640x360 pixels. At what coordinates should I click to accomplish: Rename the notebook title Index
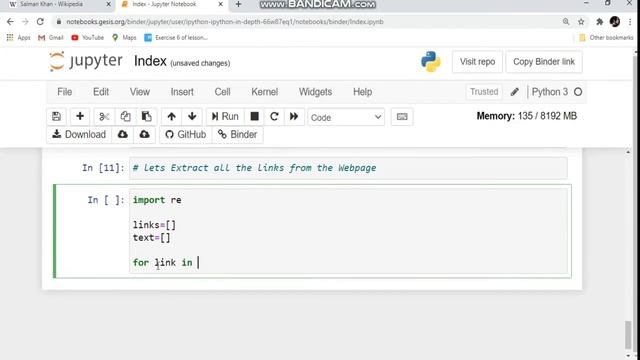tap(150, 61)
